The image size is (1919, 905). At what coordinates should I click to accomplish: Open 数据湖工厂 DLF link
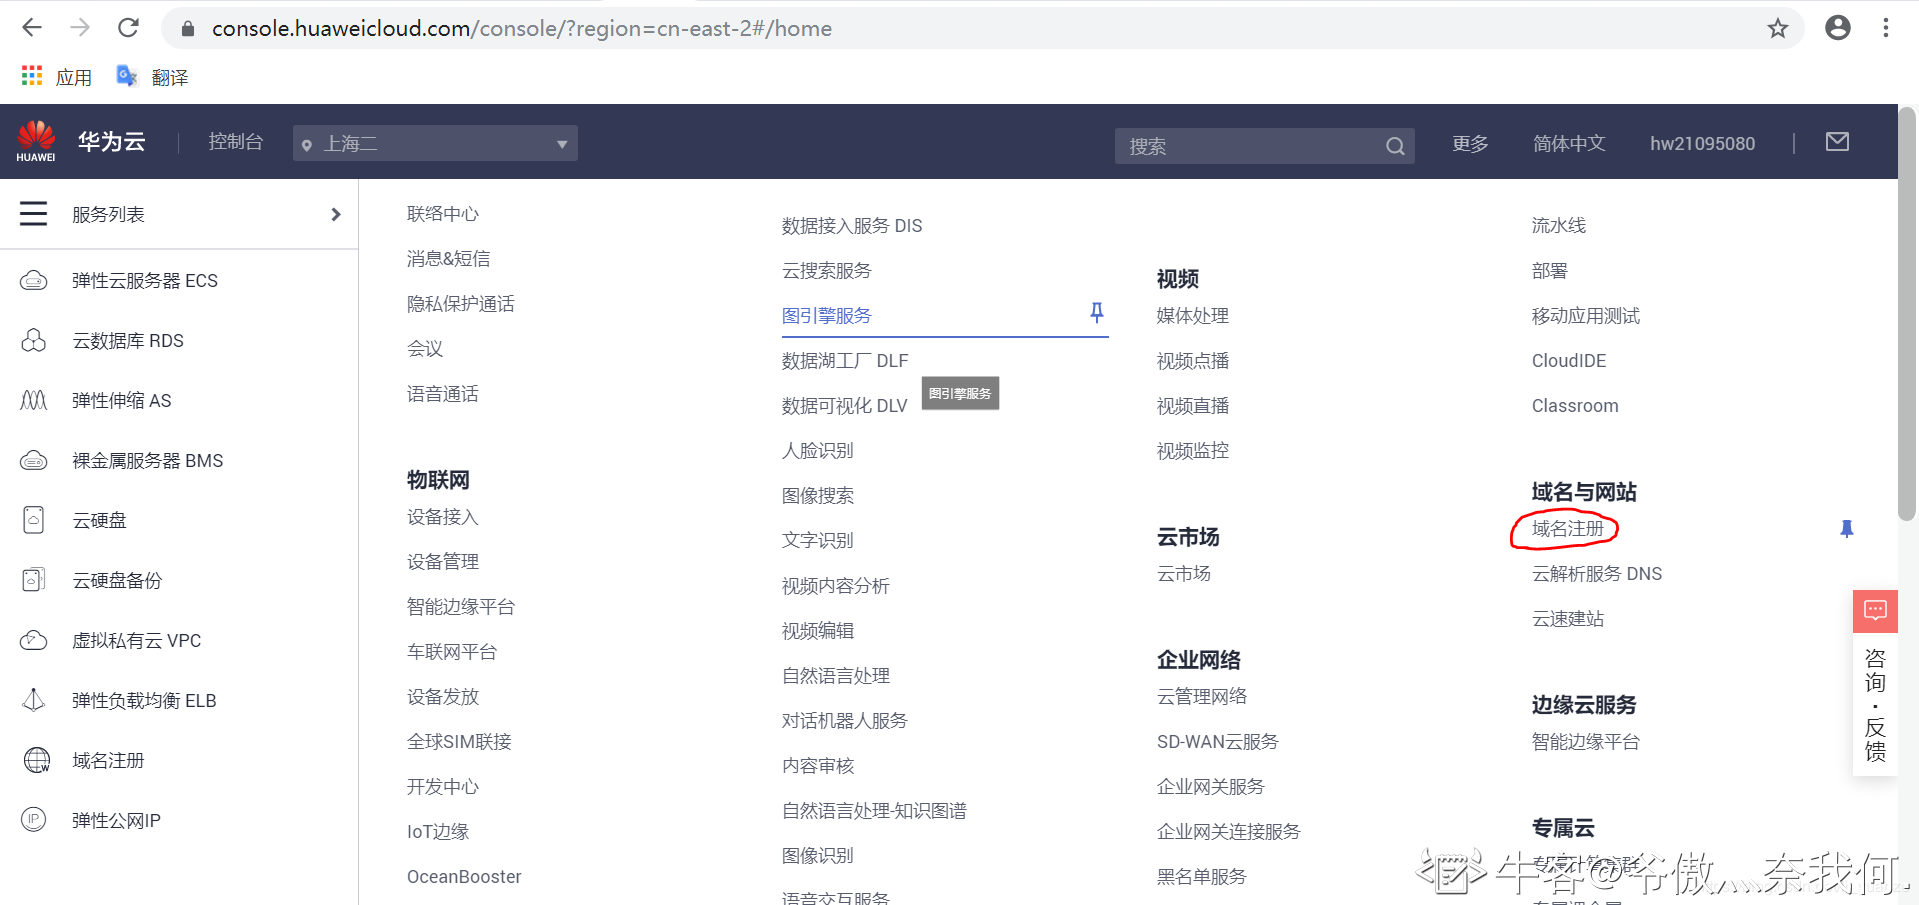tap(845, 361)
